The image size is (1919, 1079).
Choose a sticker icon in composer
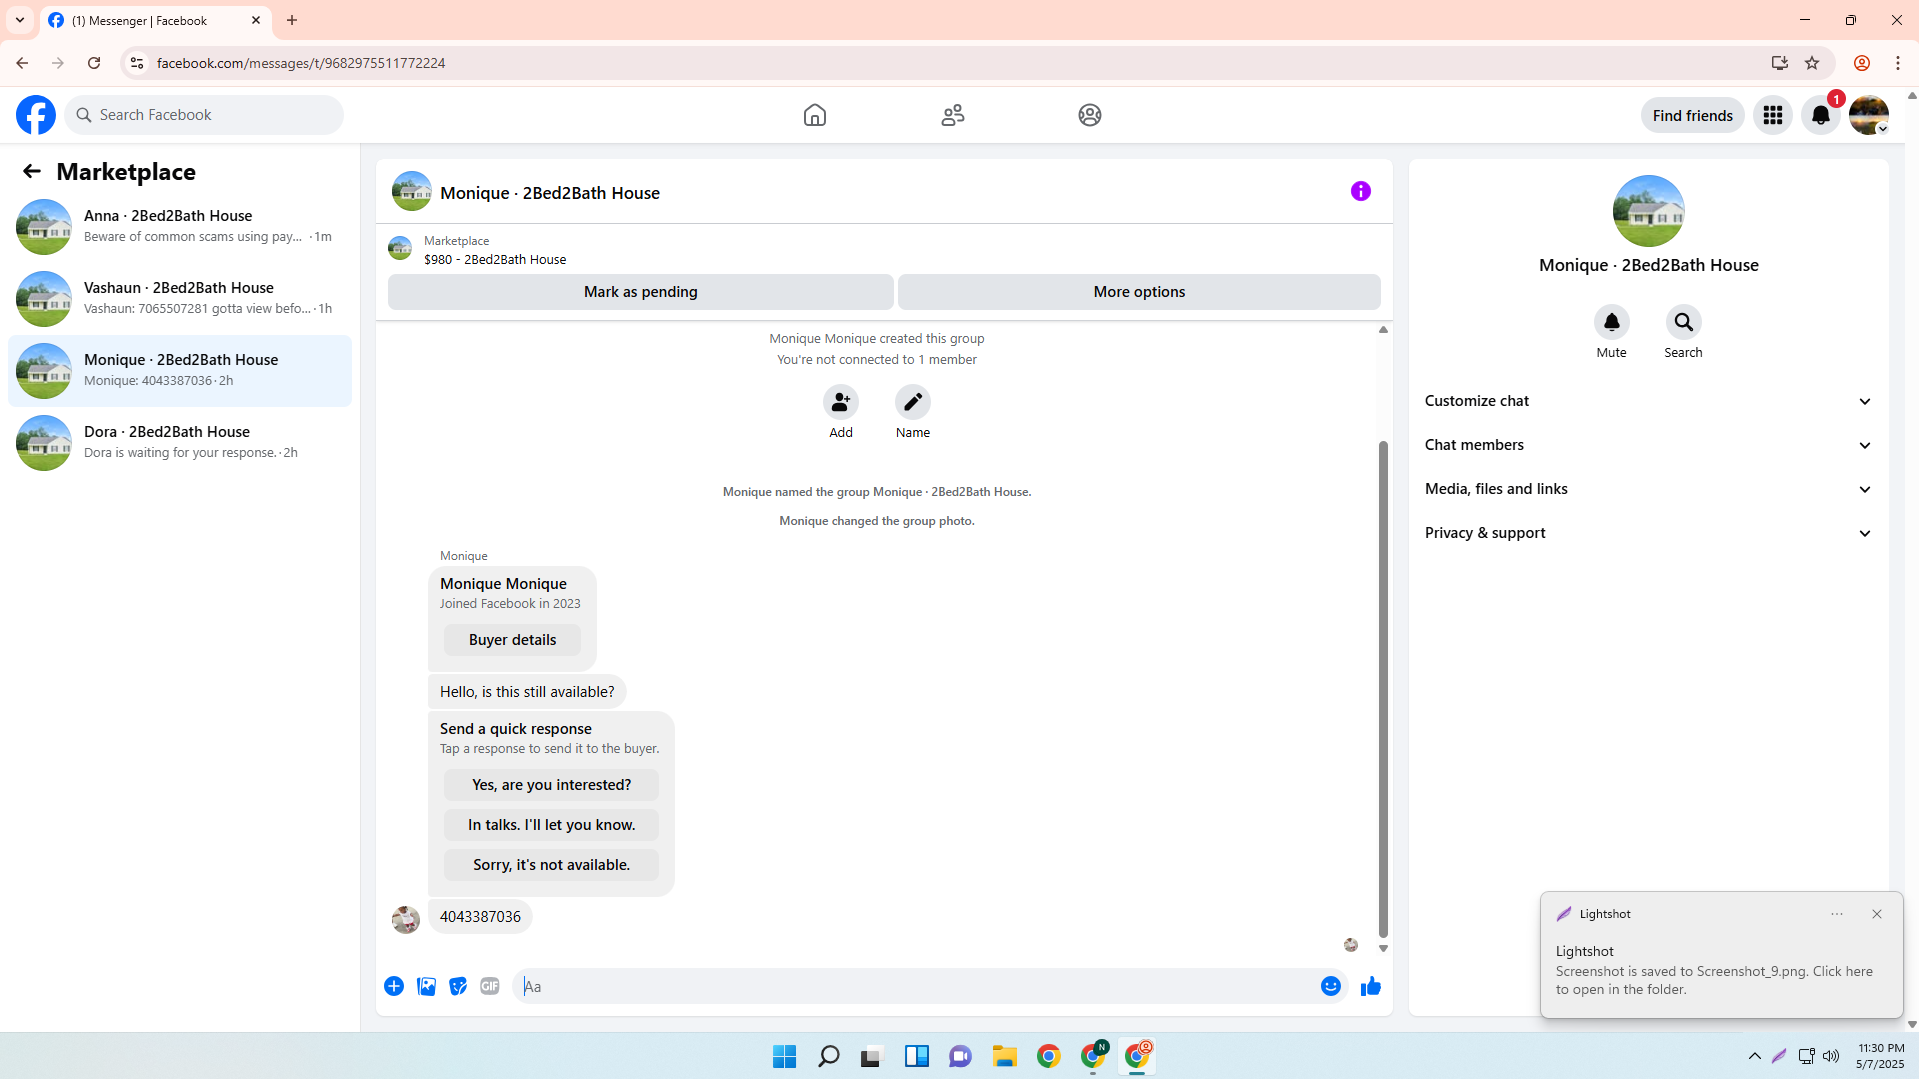458,986
